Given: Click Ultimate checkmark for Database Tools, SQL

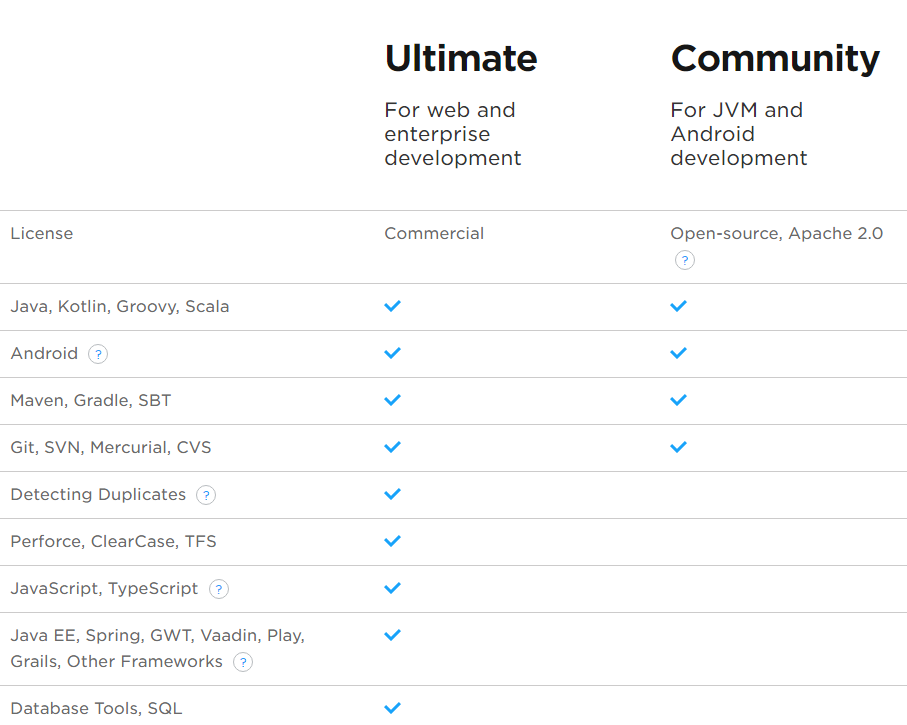Looking at the screenshot, I should pos(392,708).
